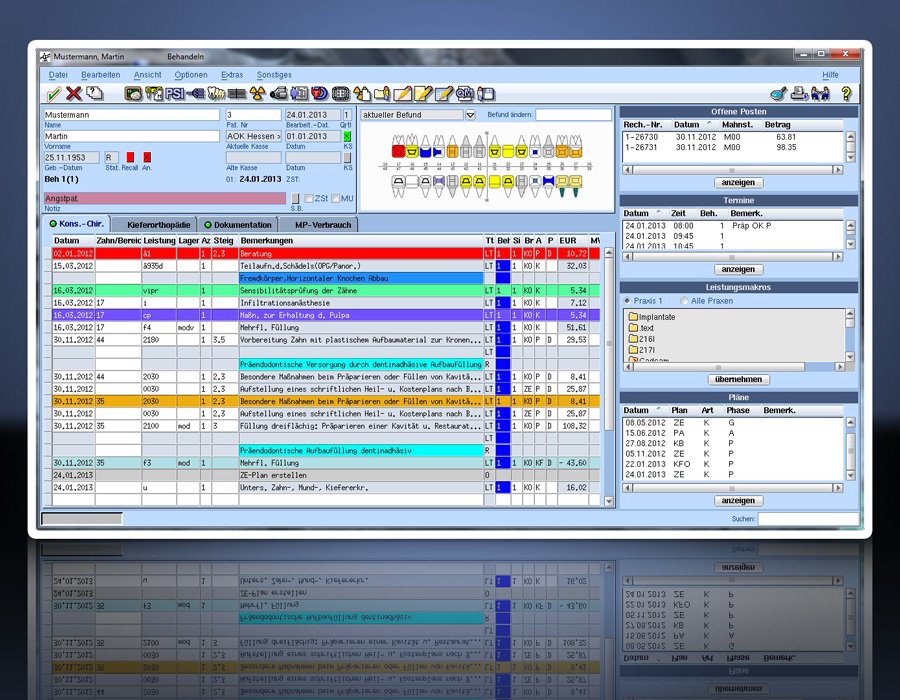
Task: Click the yellow note with pencil icon
Action: point(423,94)
